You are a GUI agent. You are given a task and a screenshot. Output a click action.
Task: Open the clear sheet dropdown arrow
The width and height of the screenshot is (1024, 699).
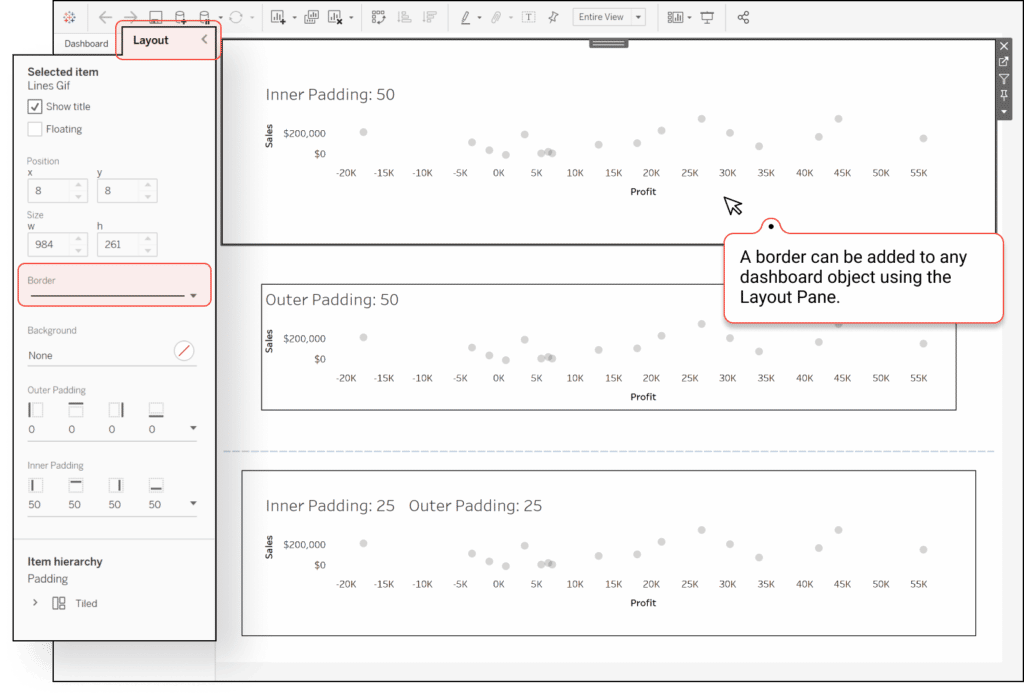pos(351,18)
